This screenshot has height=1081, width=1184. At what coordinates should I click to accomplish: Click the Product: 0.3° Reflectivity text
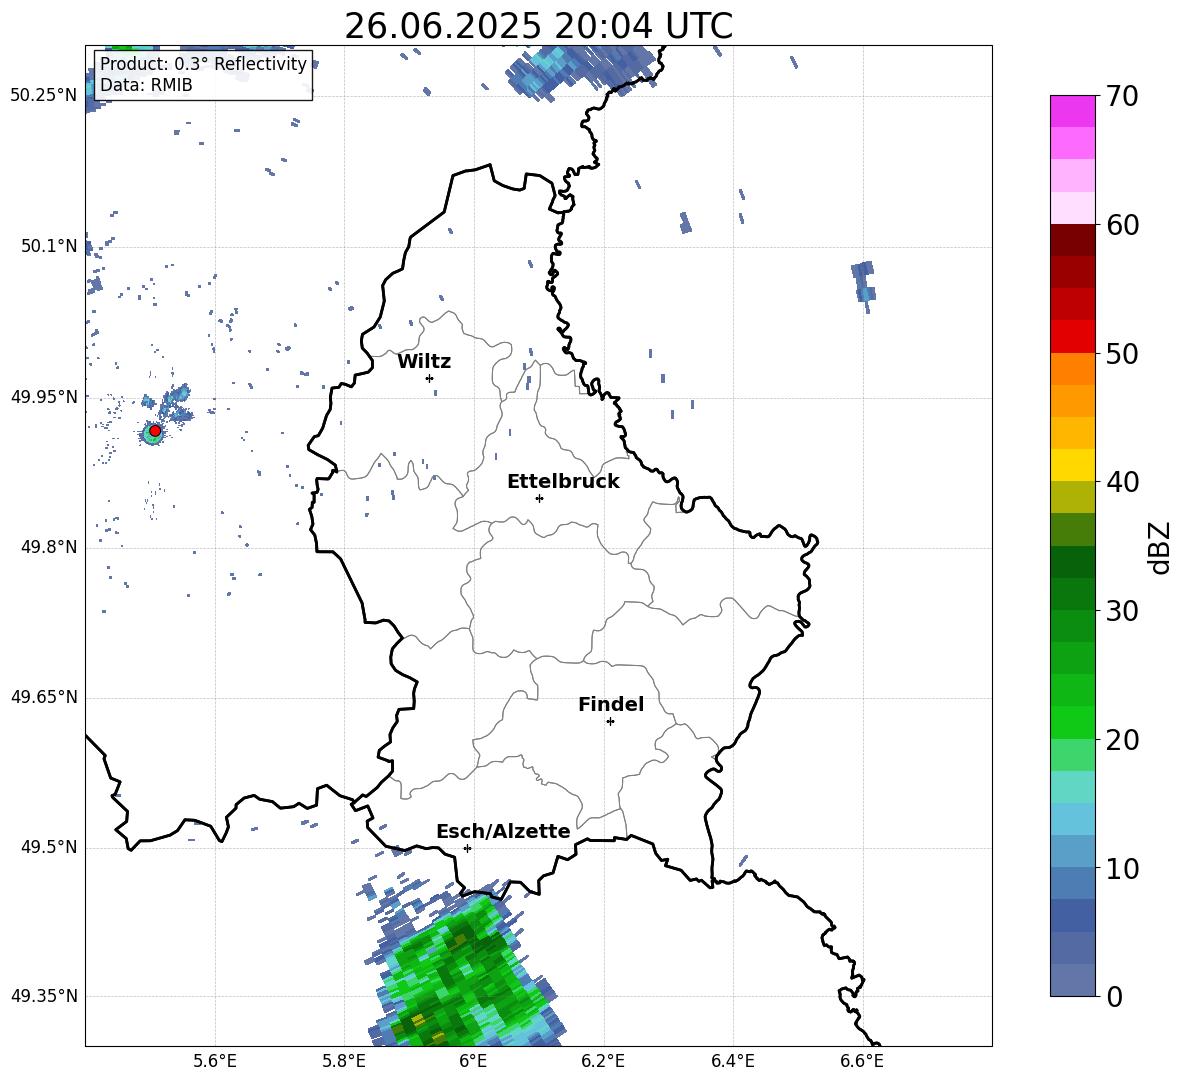click(203, 64)
